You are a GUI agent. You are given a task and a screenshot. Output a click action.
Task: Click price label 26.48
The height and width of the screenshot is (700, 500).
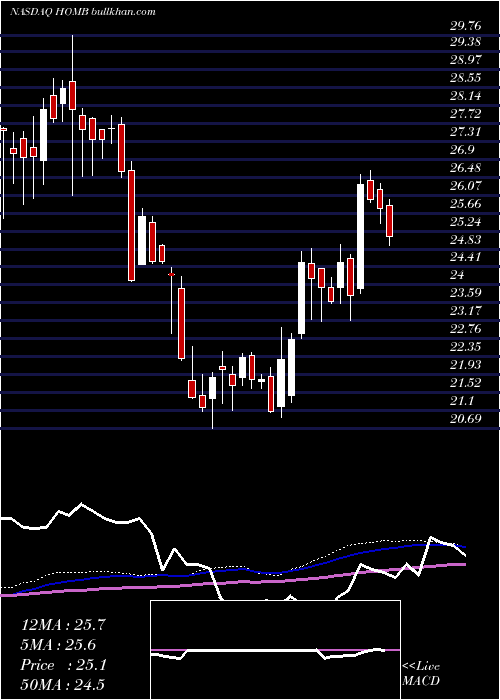click(465, 168)
